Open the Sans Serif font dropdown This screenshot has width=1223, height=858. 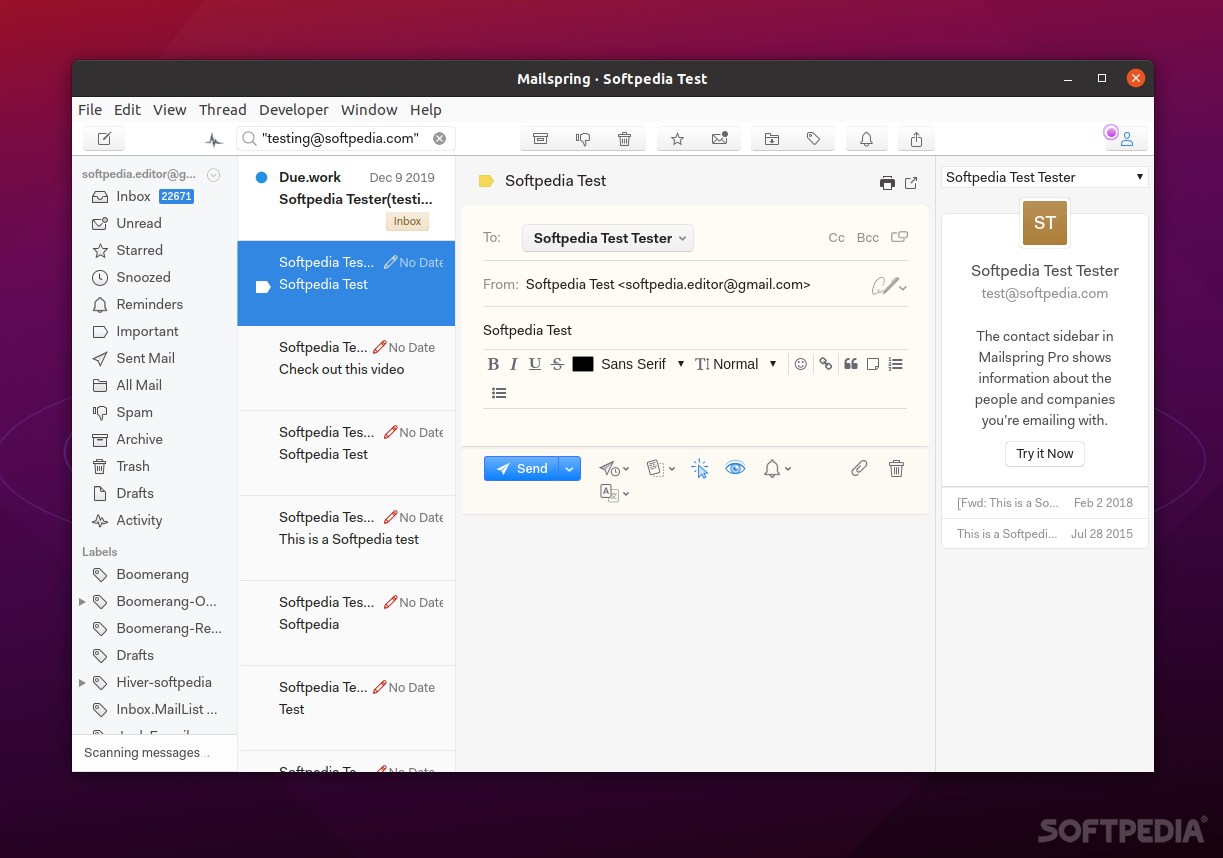pyautogui.click(x=643, y=364)
